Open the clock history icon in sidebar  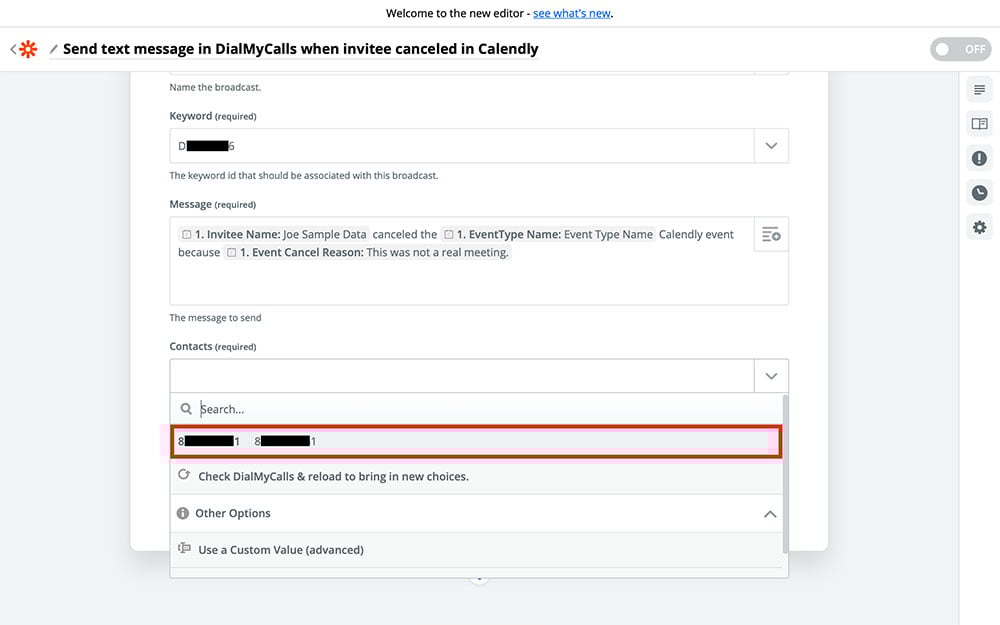tap(979, 193)
